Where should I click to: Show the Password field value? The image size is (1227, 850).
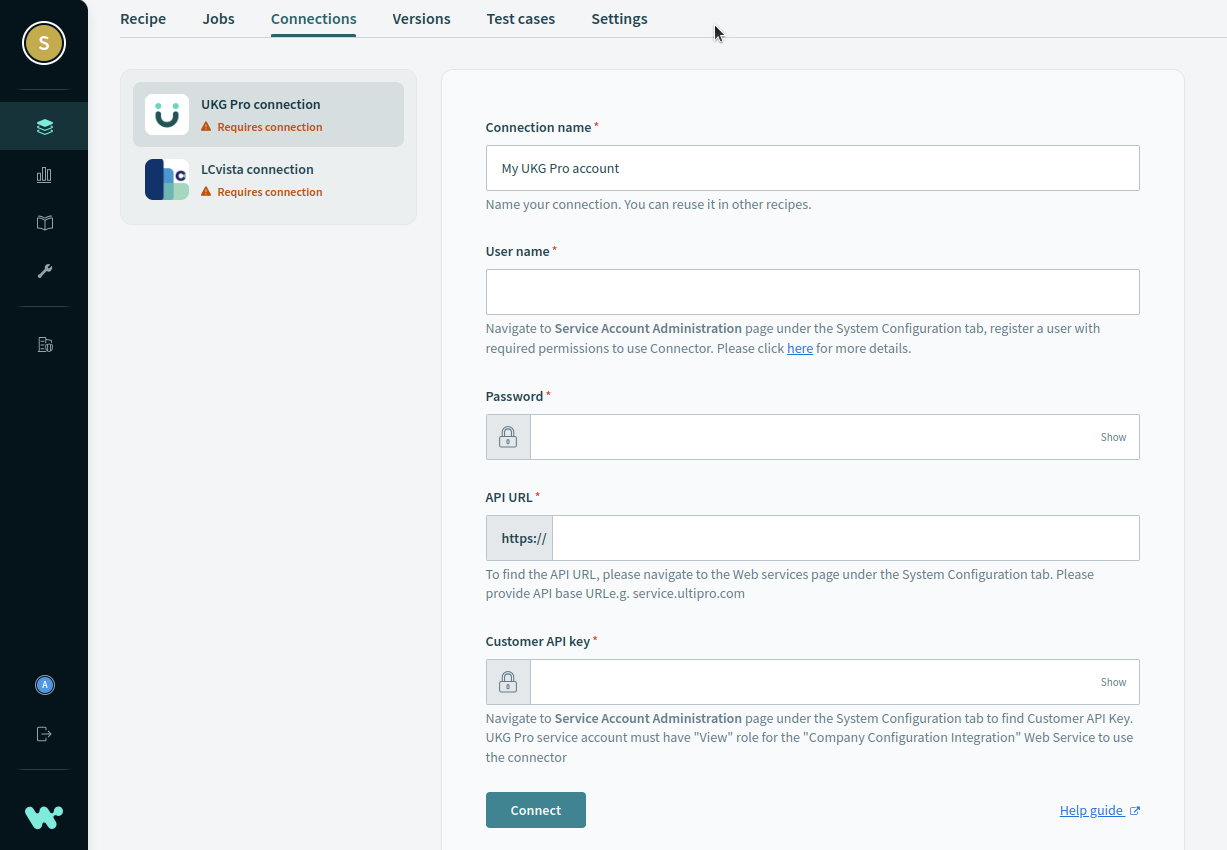(1113, 437)
